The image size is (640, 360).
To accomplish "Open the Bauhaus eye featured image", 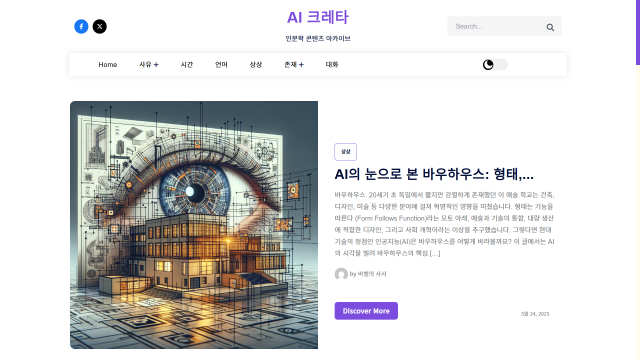I will click(x=194, y=225).
